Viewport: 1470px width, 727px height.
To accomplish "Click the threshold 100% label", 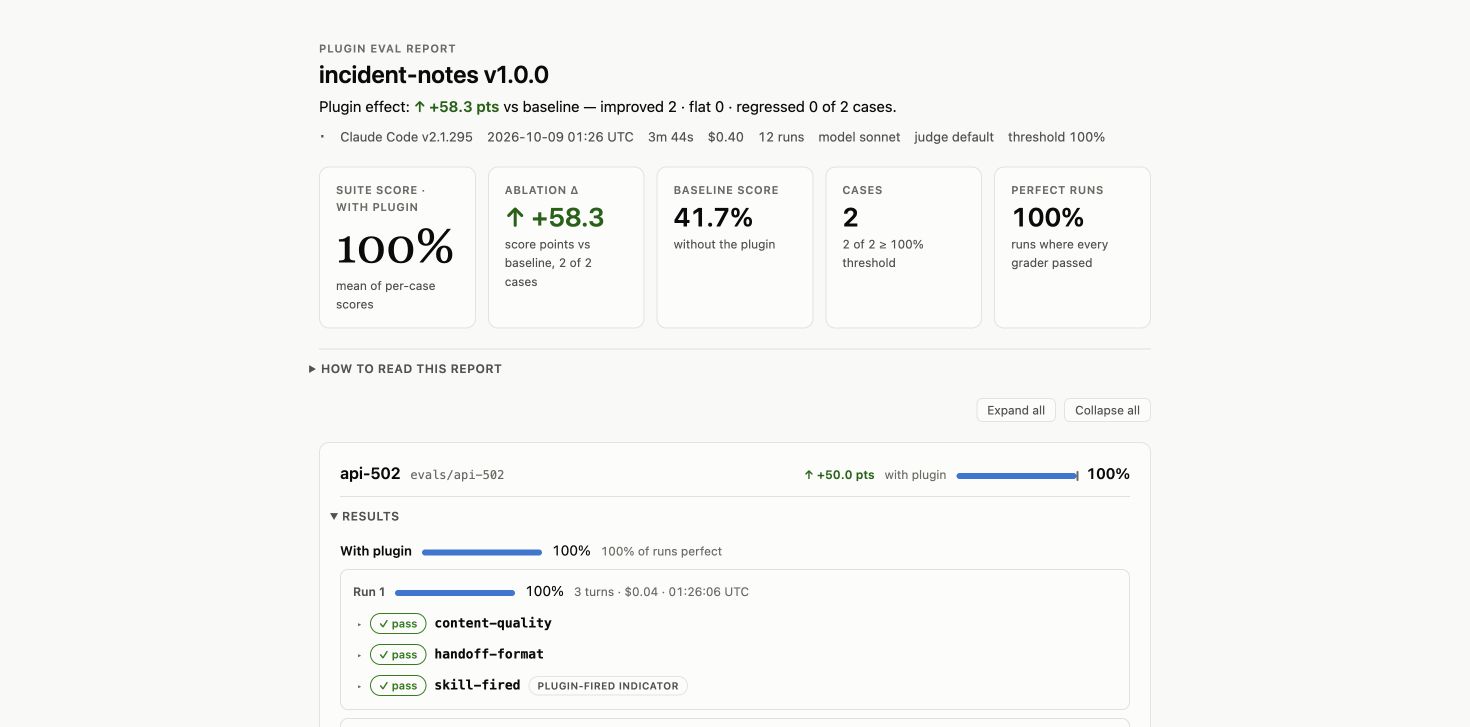I will click(1056, 137).
